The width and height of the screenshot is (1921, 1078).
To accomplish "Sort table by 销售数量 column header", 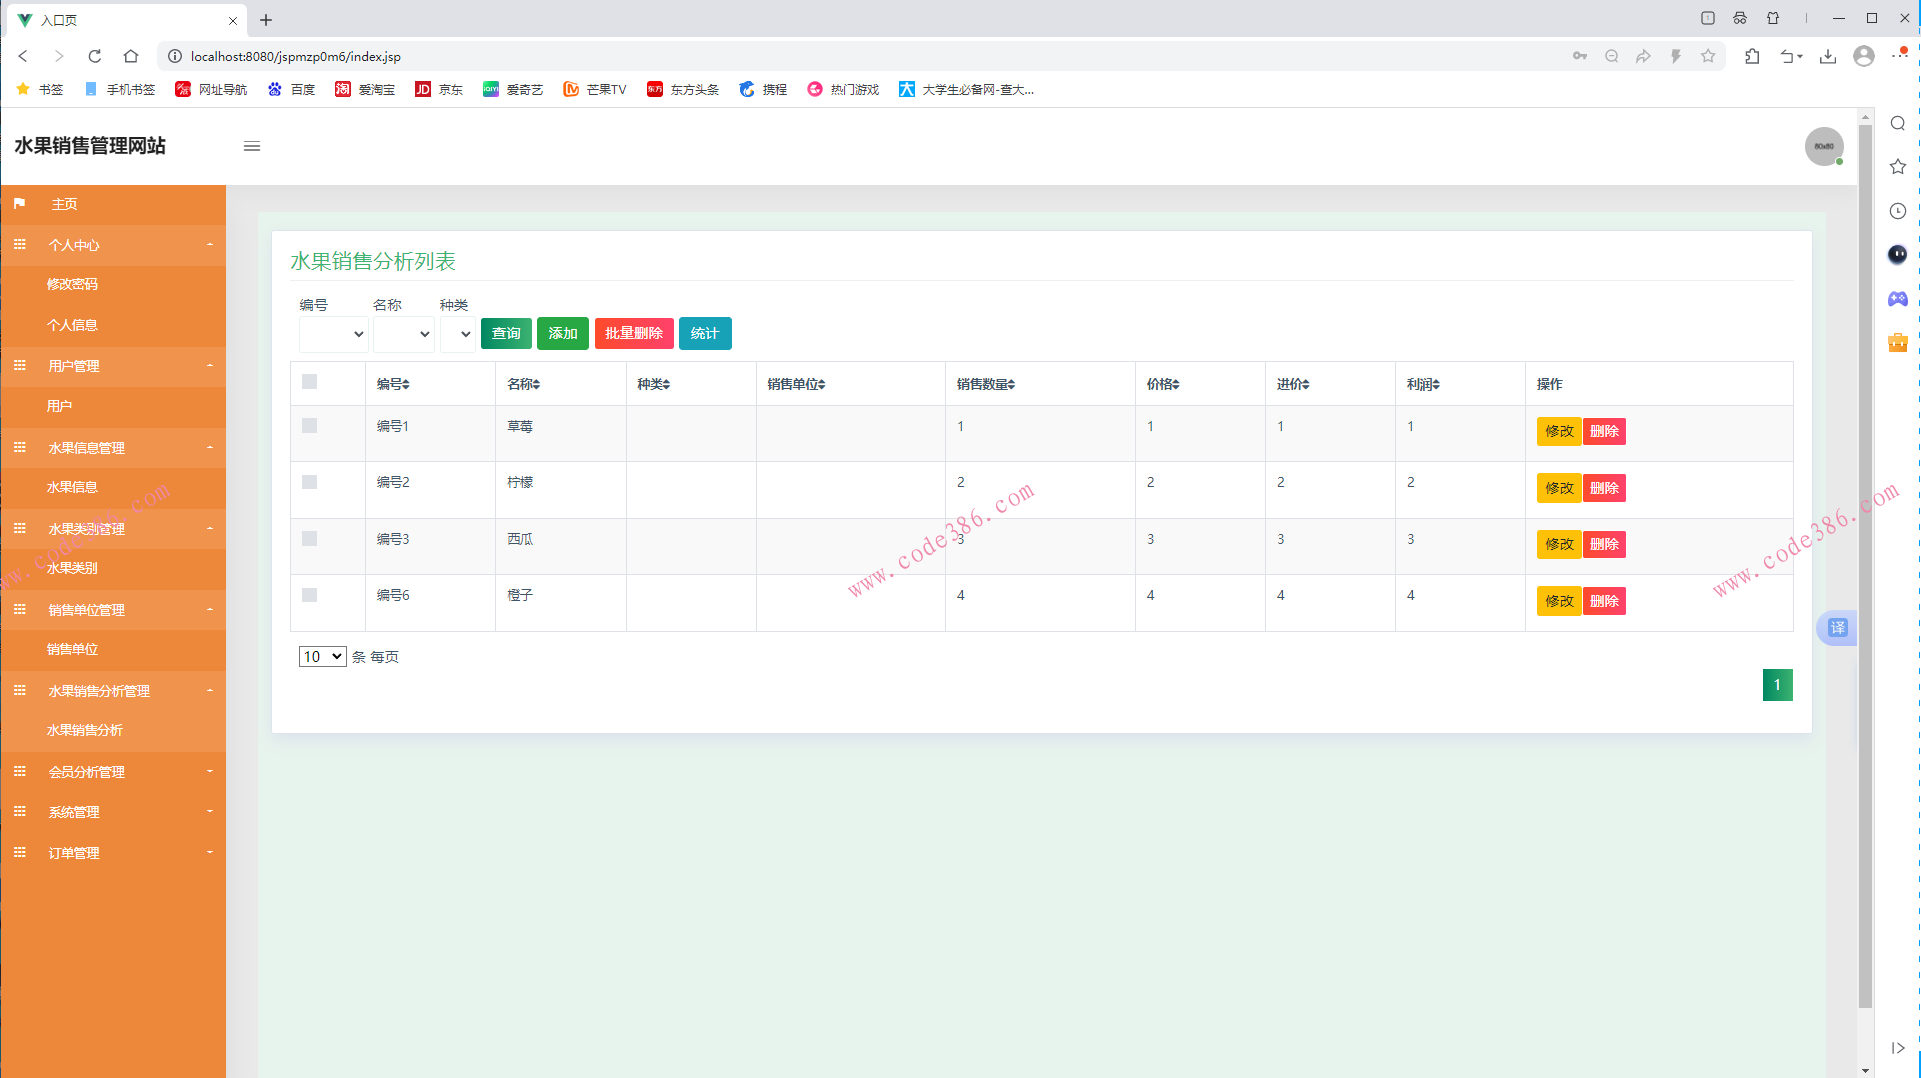I will click(x=985, y=385).
